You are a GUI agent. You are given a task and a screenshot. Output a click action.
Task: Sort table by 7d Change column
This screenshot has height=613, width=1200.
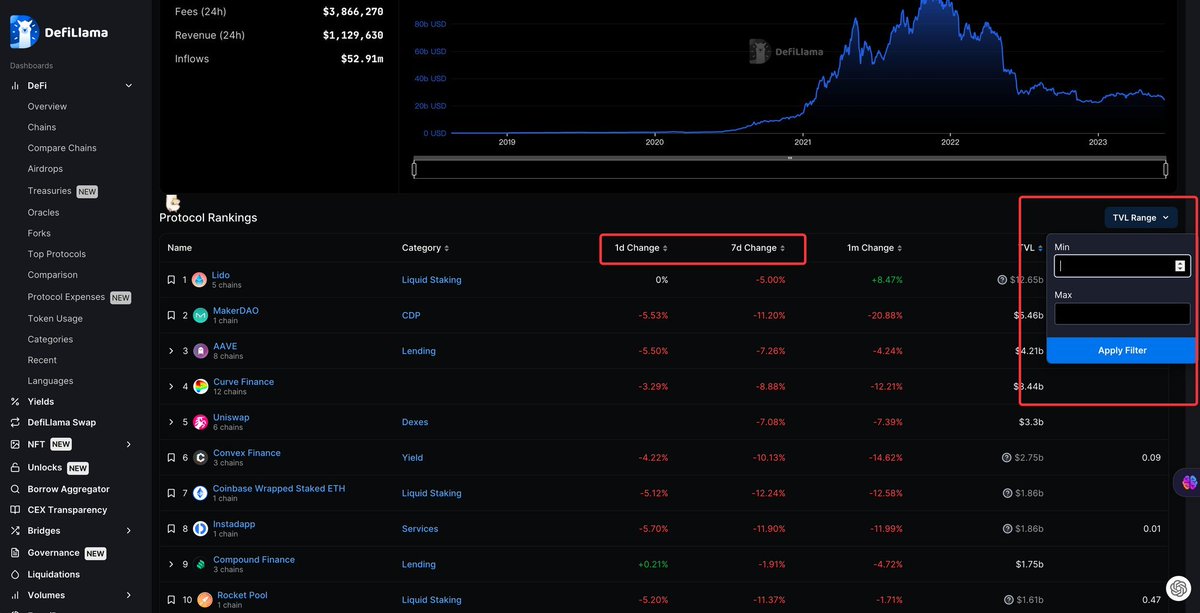point(758,248)
